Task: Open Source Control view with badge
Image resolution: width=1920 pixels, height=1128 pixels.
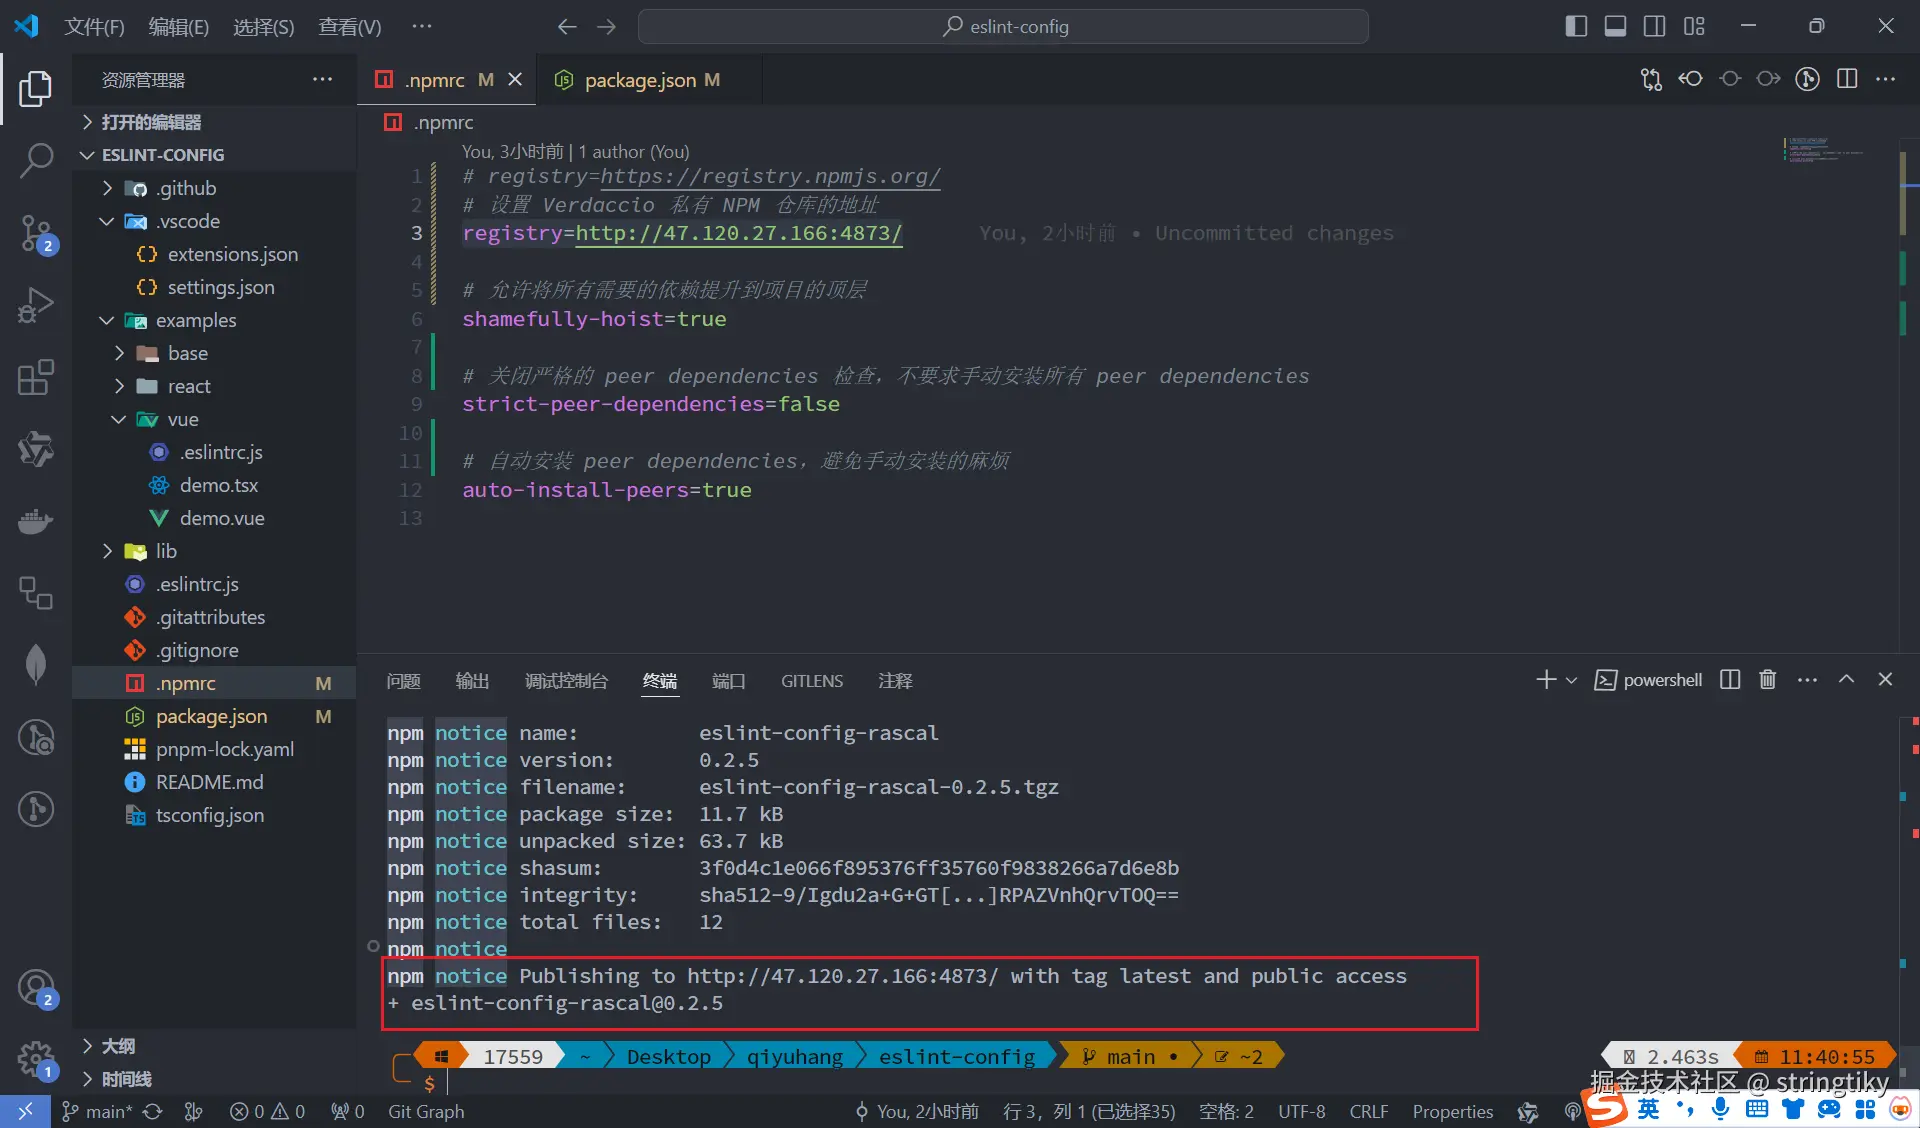Action: coord(36,233)
